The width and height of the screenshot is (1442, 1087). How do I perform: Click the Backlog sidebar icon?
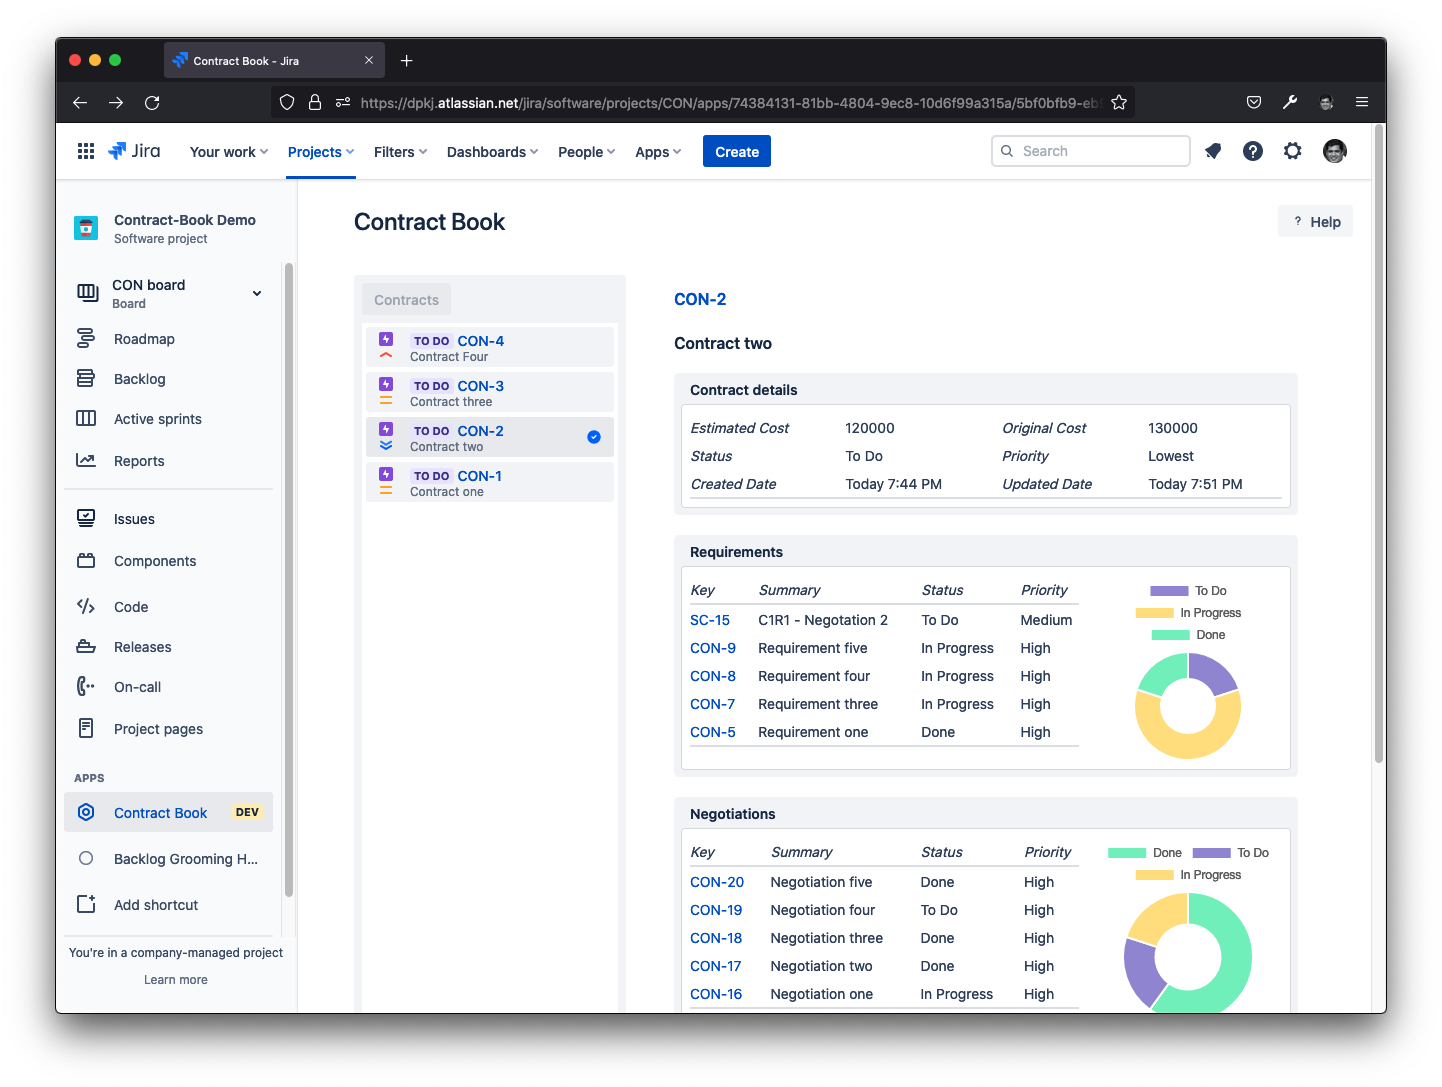[86, 379]
